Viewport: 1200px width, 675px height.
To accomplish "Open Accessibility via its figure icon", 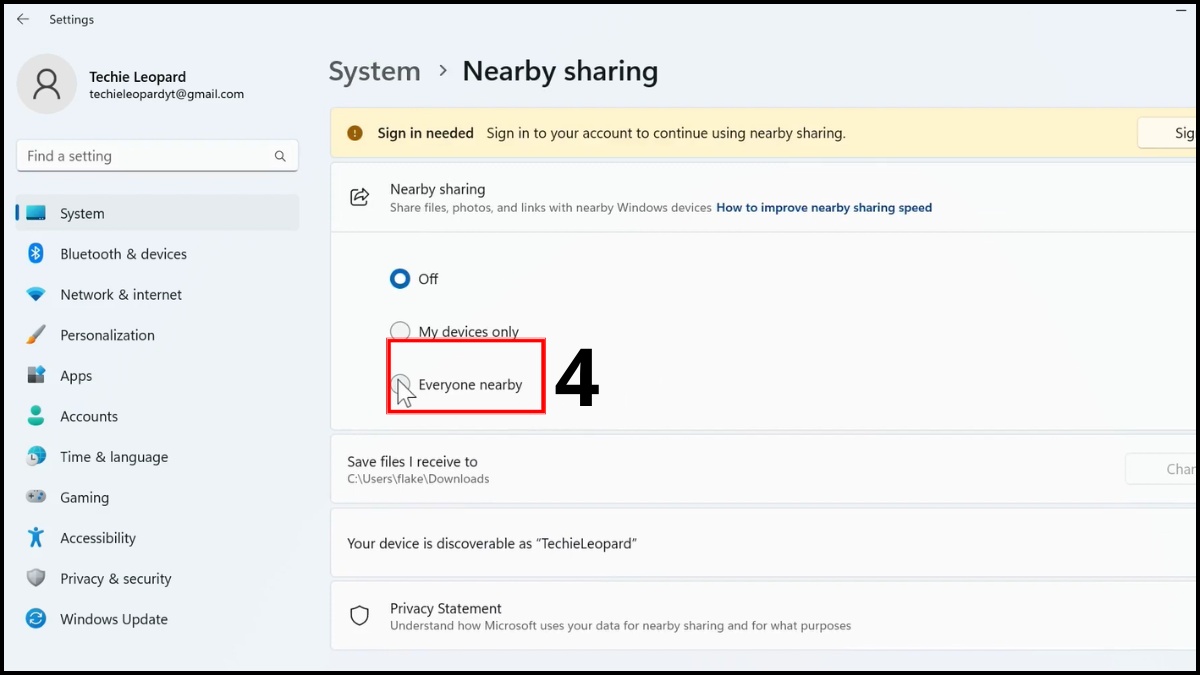I will pyautogui.click(x=36, y=538).
